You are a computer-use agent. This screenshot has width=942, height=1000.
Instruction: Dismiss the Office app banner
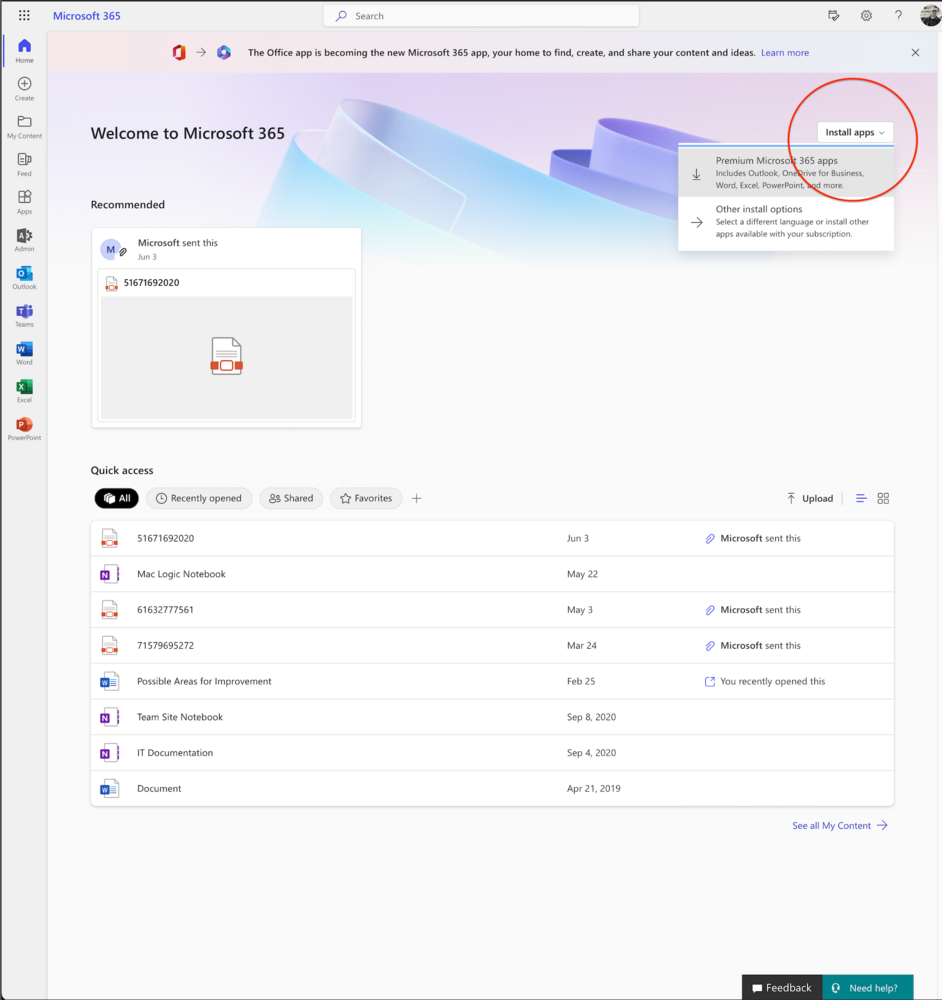(x=915, y=53)
